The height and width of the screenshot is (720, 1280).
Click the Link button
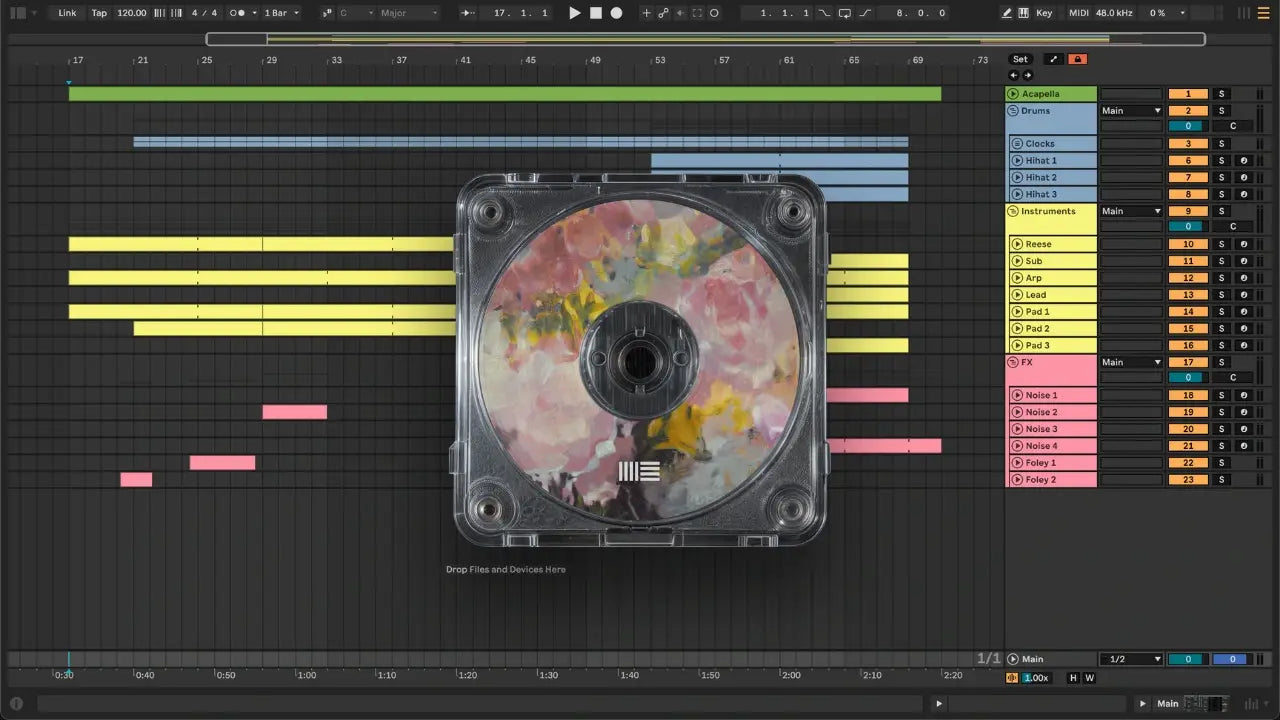pos(67,13)
